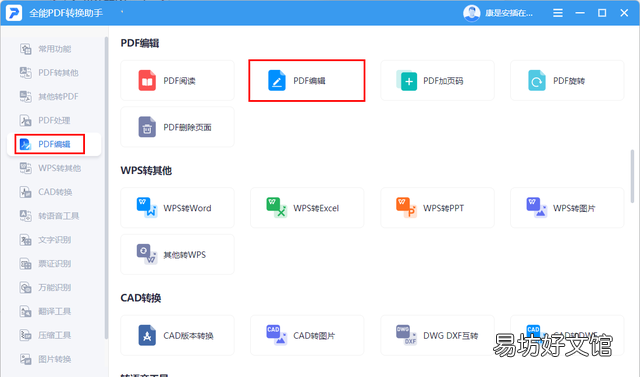The image size is (640, 377).
Task: Click the sidebar vertical scrollbar
Action: [106, 188]
